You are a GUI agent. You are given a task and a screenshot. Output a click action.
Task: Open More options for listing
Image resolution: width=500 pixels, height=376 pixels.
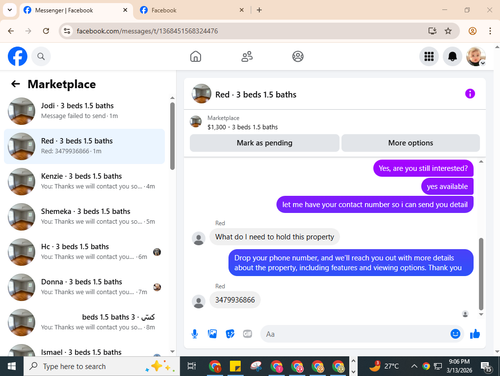pyautogui.click(x=411, y=143)
